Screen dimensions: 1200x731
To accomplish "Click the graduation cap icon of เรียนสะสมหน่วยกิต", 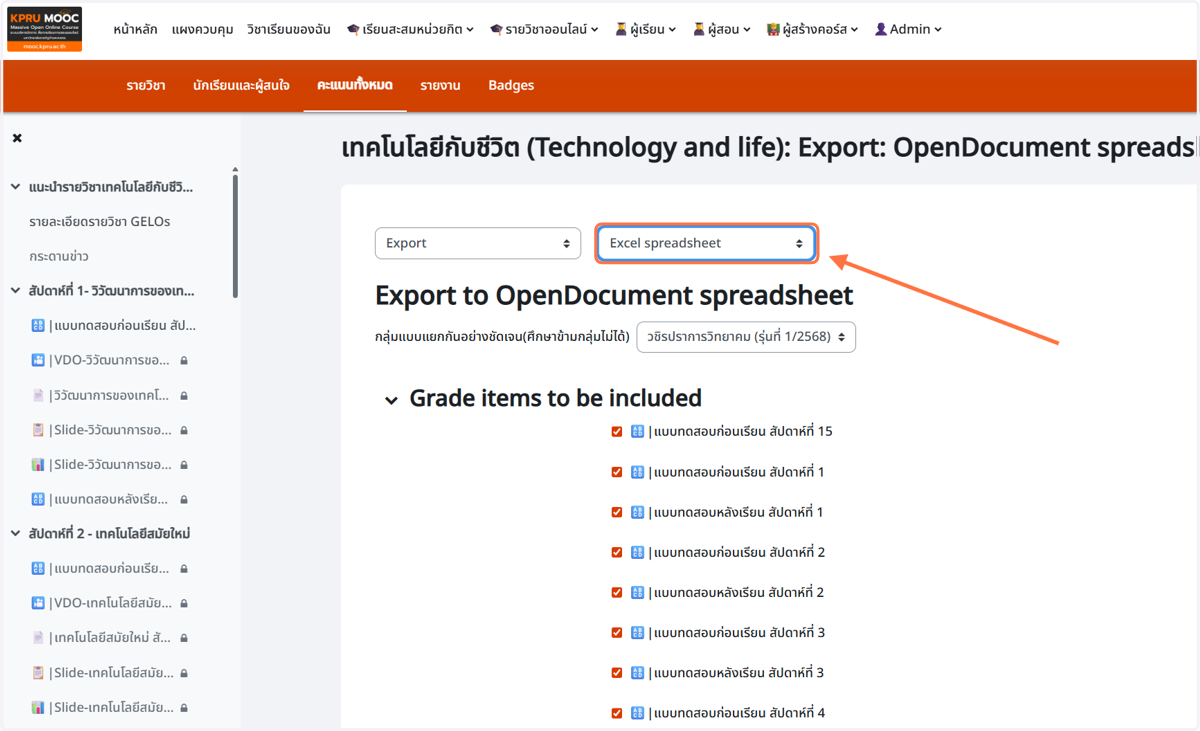I will tap(353, 30).
